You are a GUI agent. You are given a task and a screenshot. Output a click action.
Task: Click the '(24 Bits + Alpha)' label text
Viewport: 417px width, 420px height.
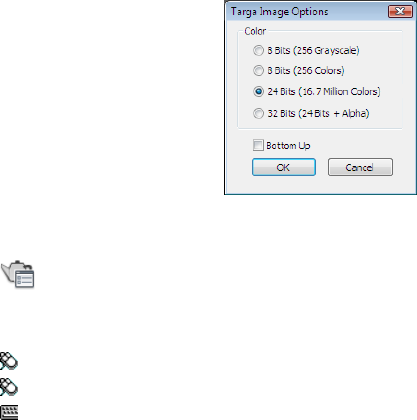click(334, 114)
